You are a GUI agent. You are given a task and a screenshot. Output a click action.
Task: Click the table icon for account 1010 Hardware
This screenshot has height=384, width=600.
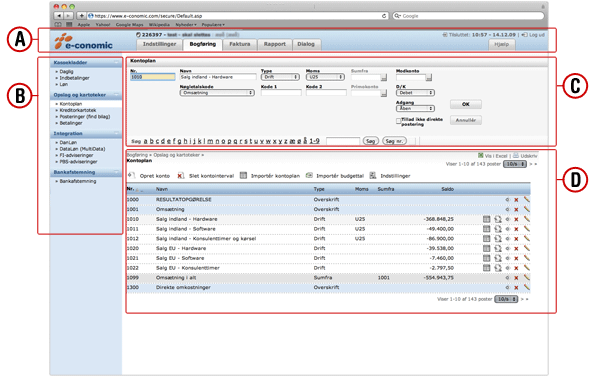[x=486, y=219]
